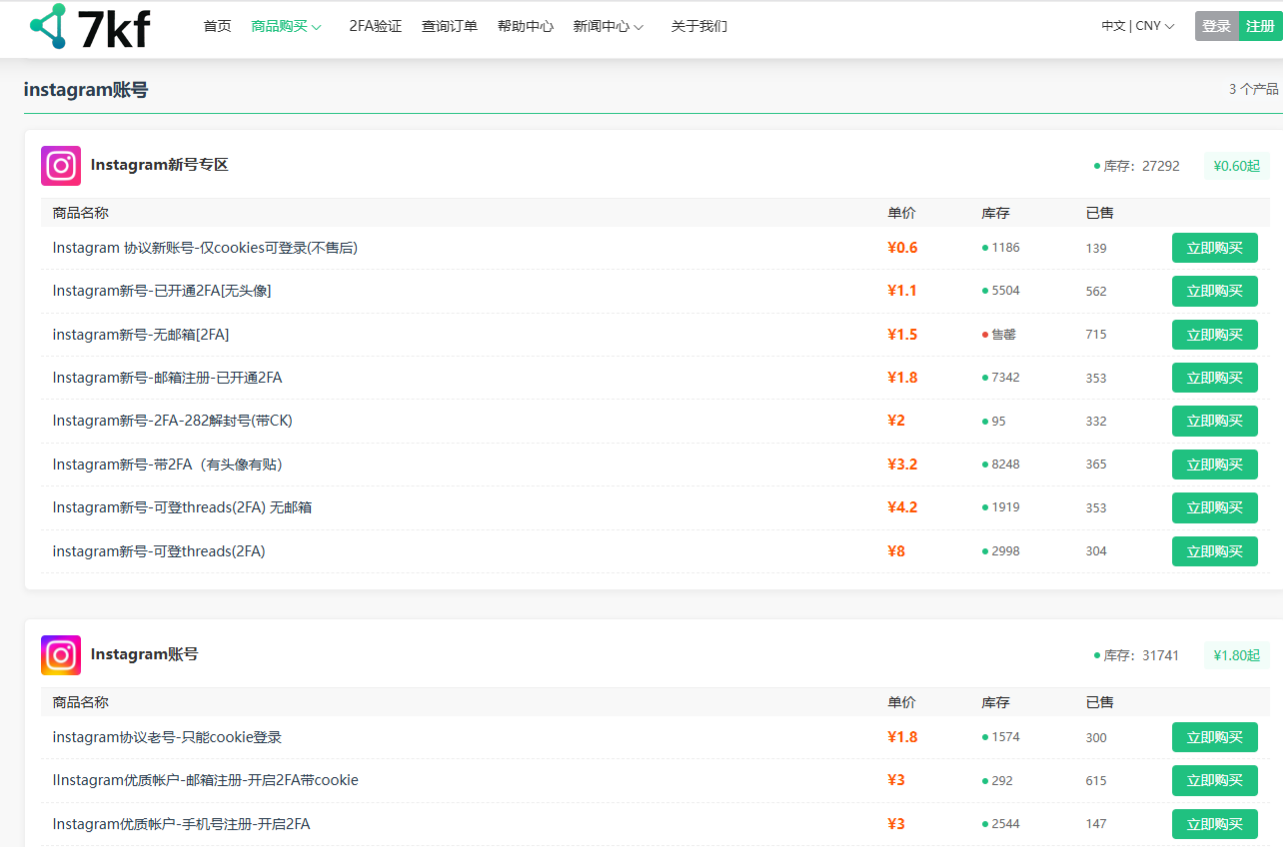Click the instagram账号 page heading
This screenshot has height=847, width=1283.
(86, 90)
